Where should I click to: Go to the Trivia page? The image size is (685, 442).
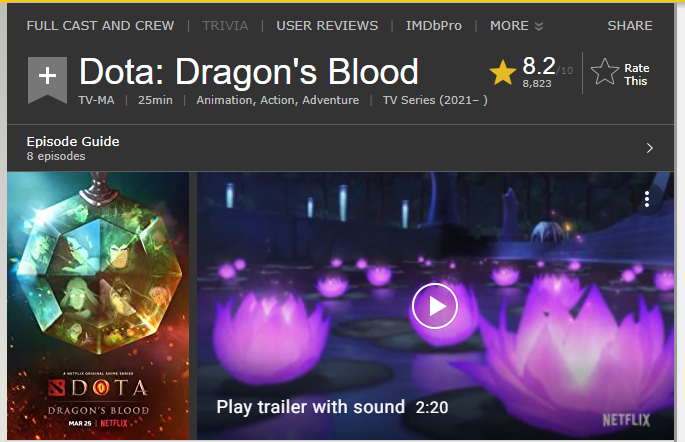pos(225,25)
